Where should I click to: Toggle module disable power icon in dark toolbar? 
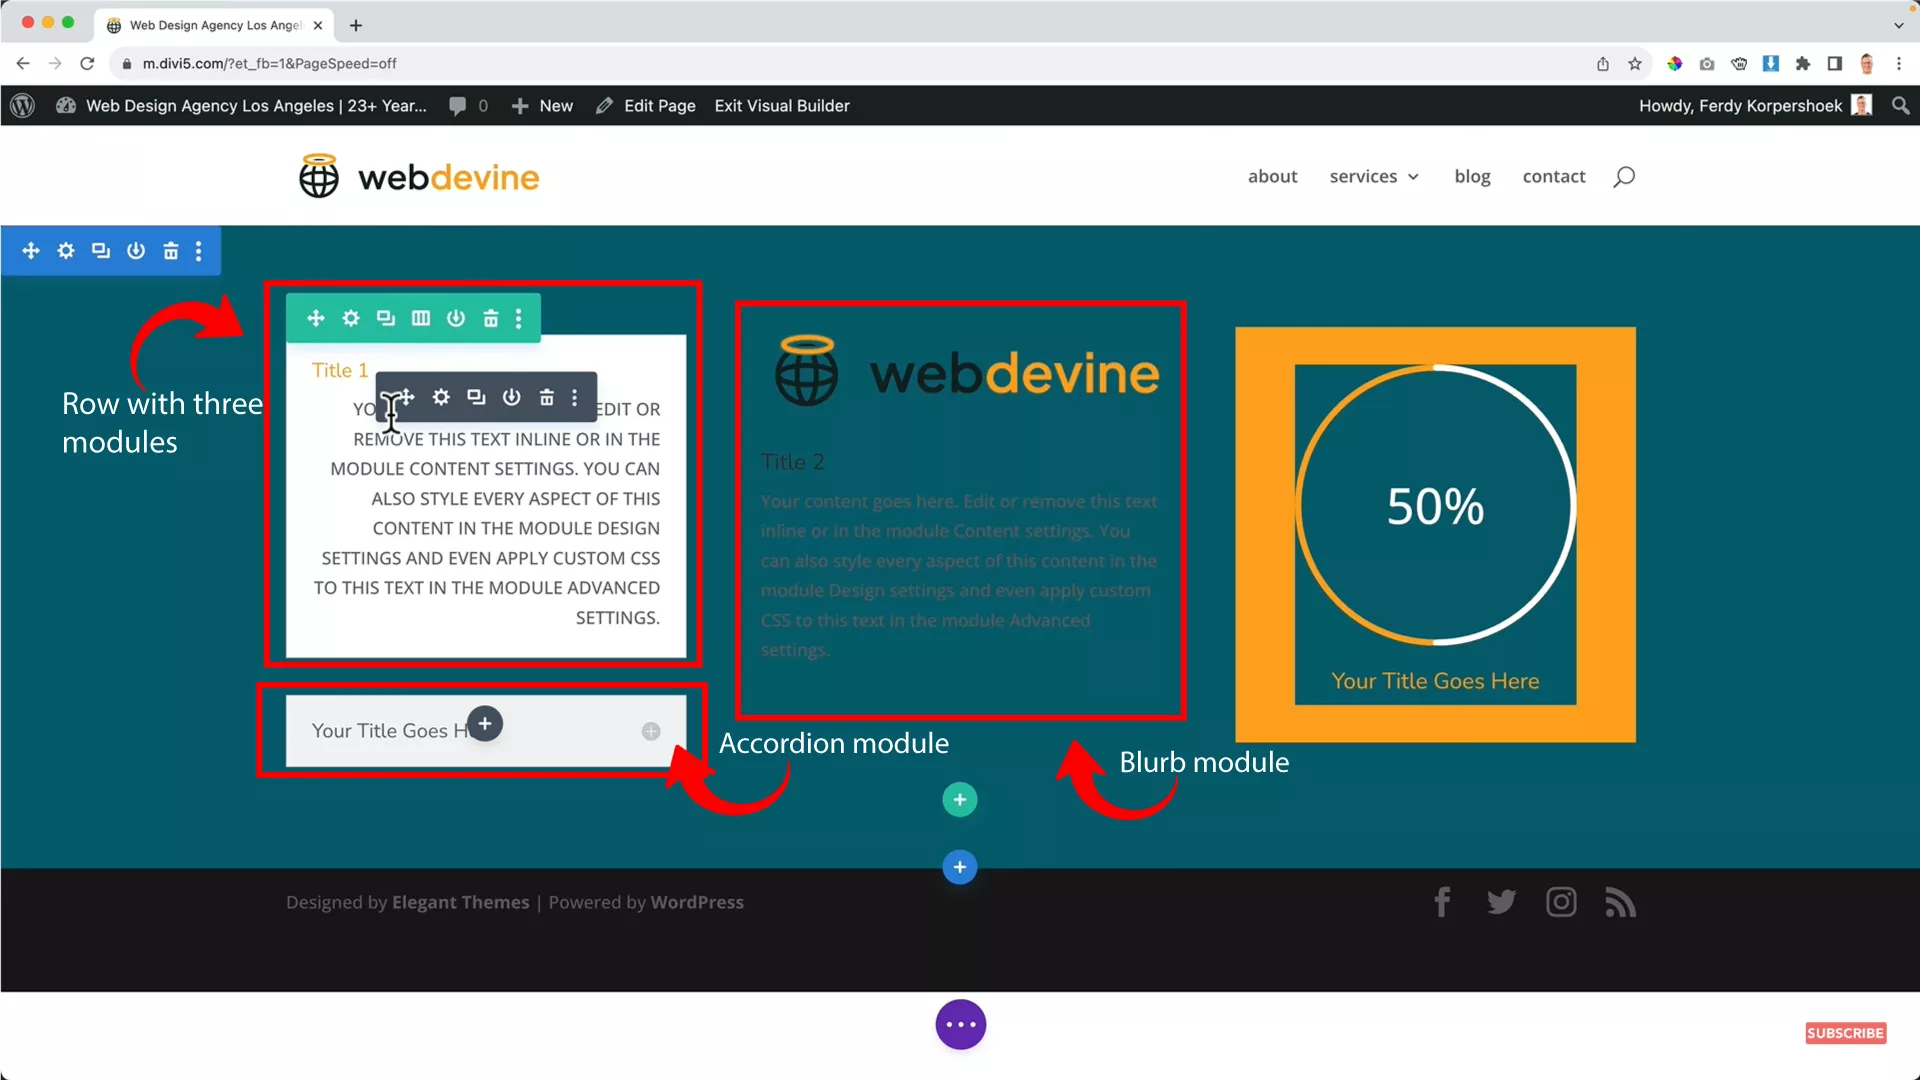pyautogui.click(x=511, y=397)
